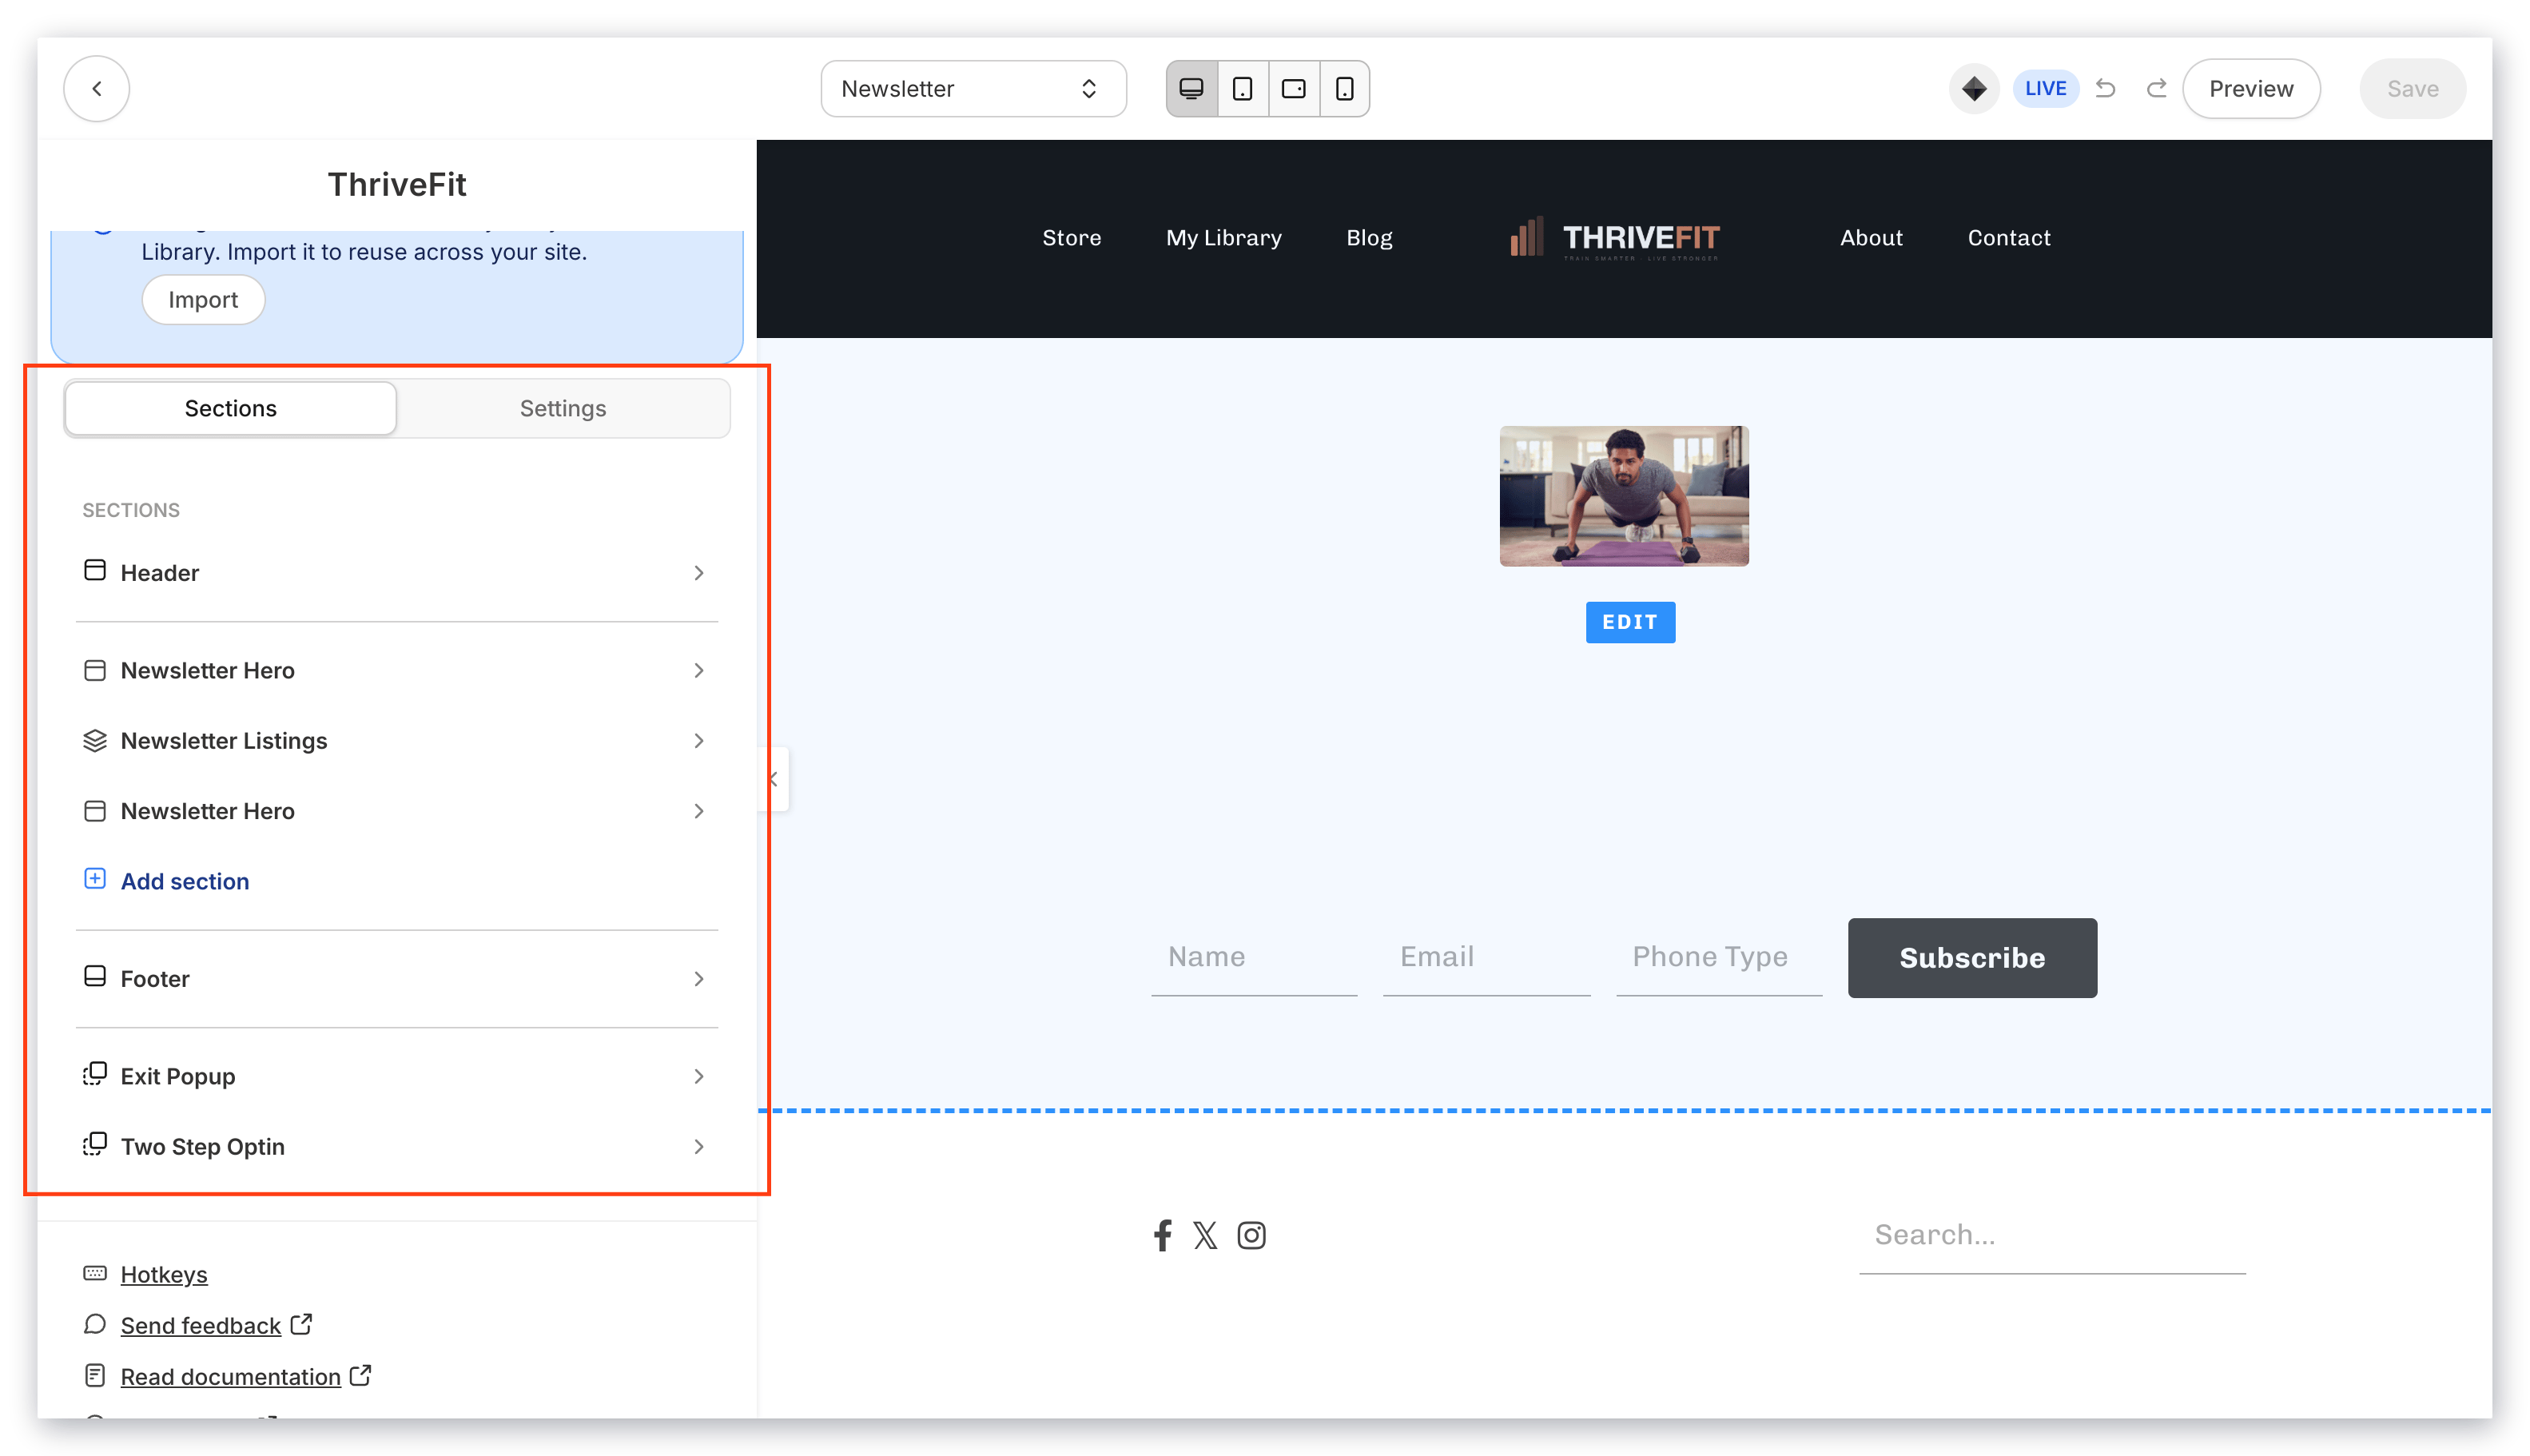Open the Hotkeys link
This screenshot has height=1456, width=2530.
pos(164,1274)
